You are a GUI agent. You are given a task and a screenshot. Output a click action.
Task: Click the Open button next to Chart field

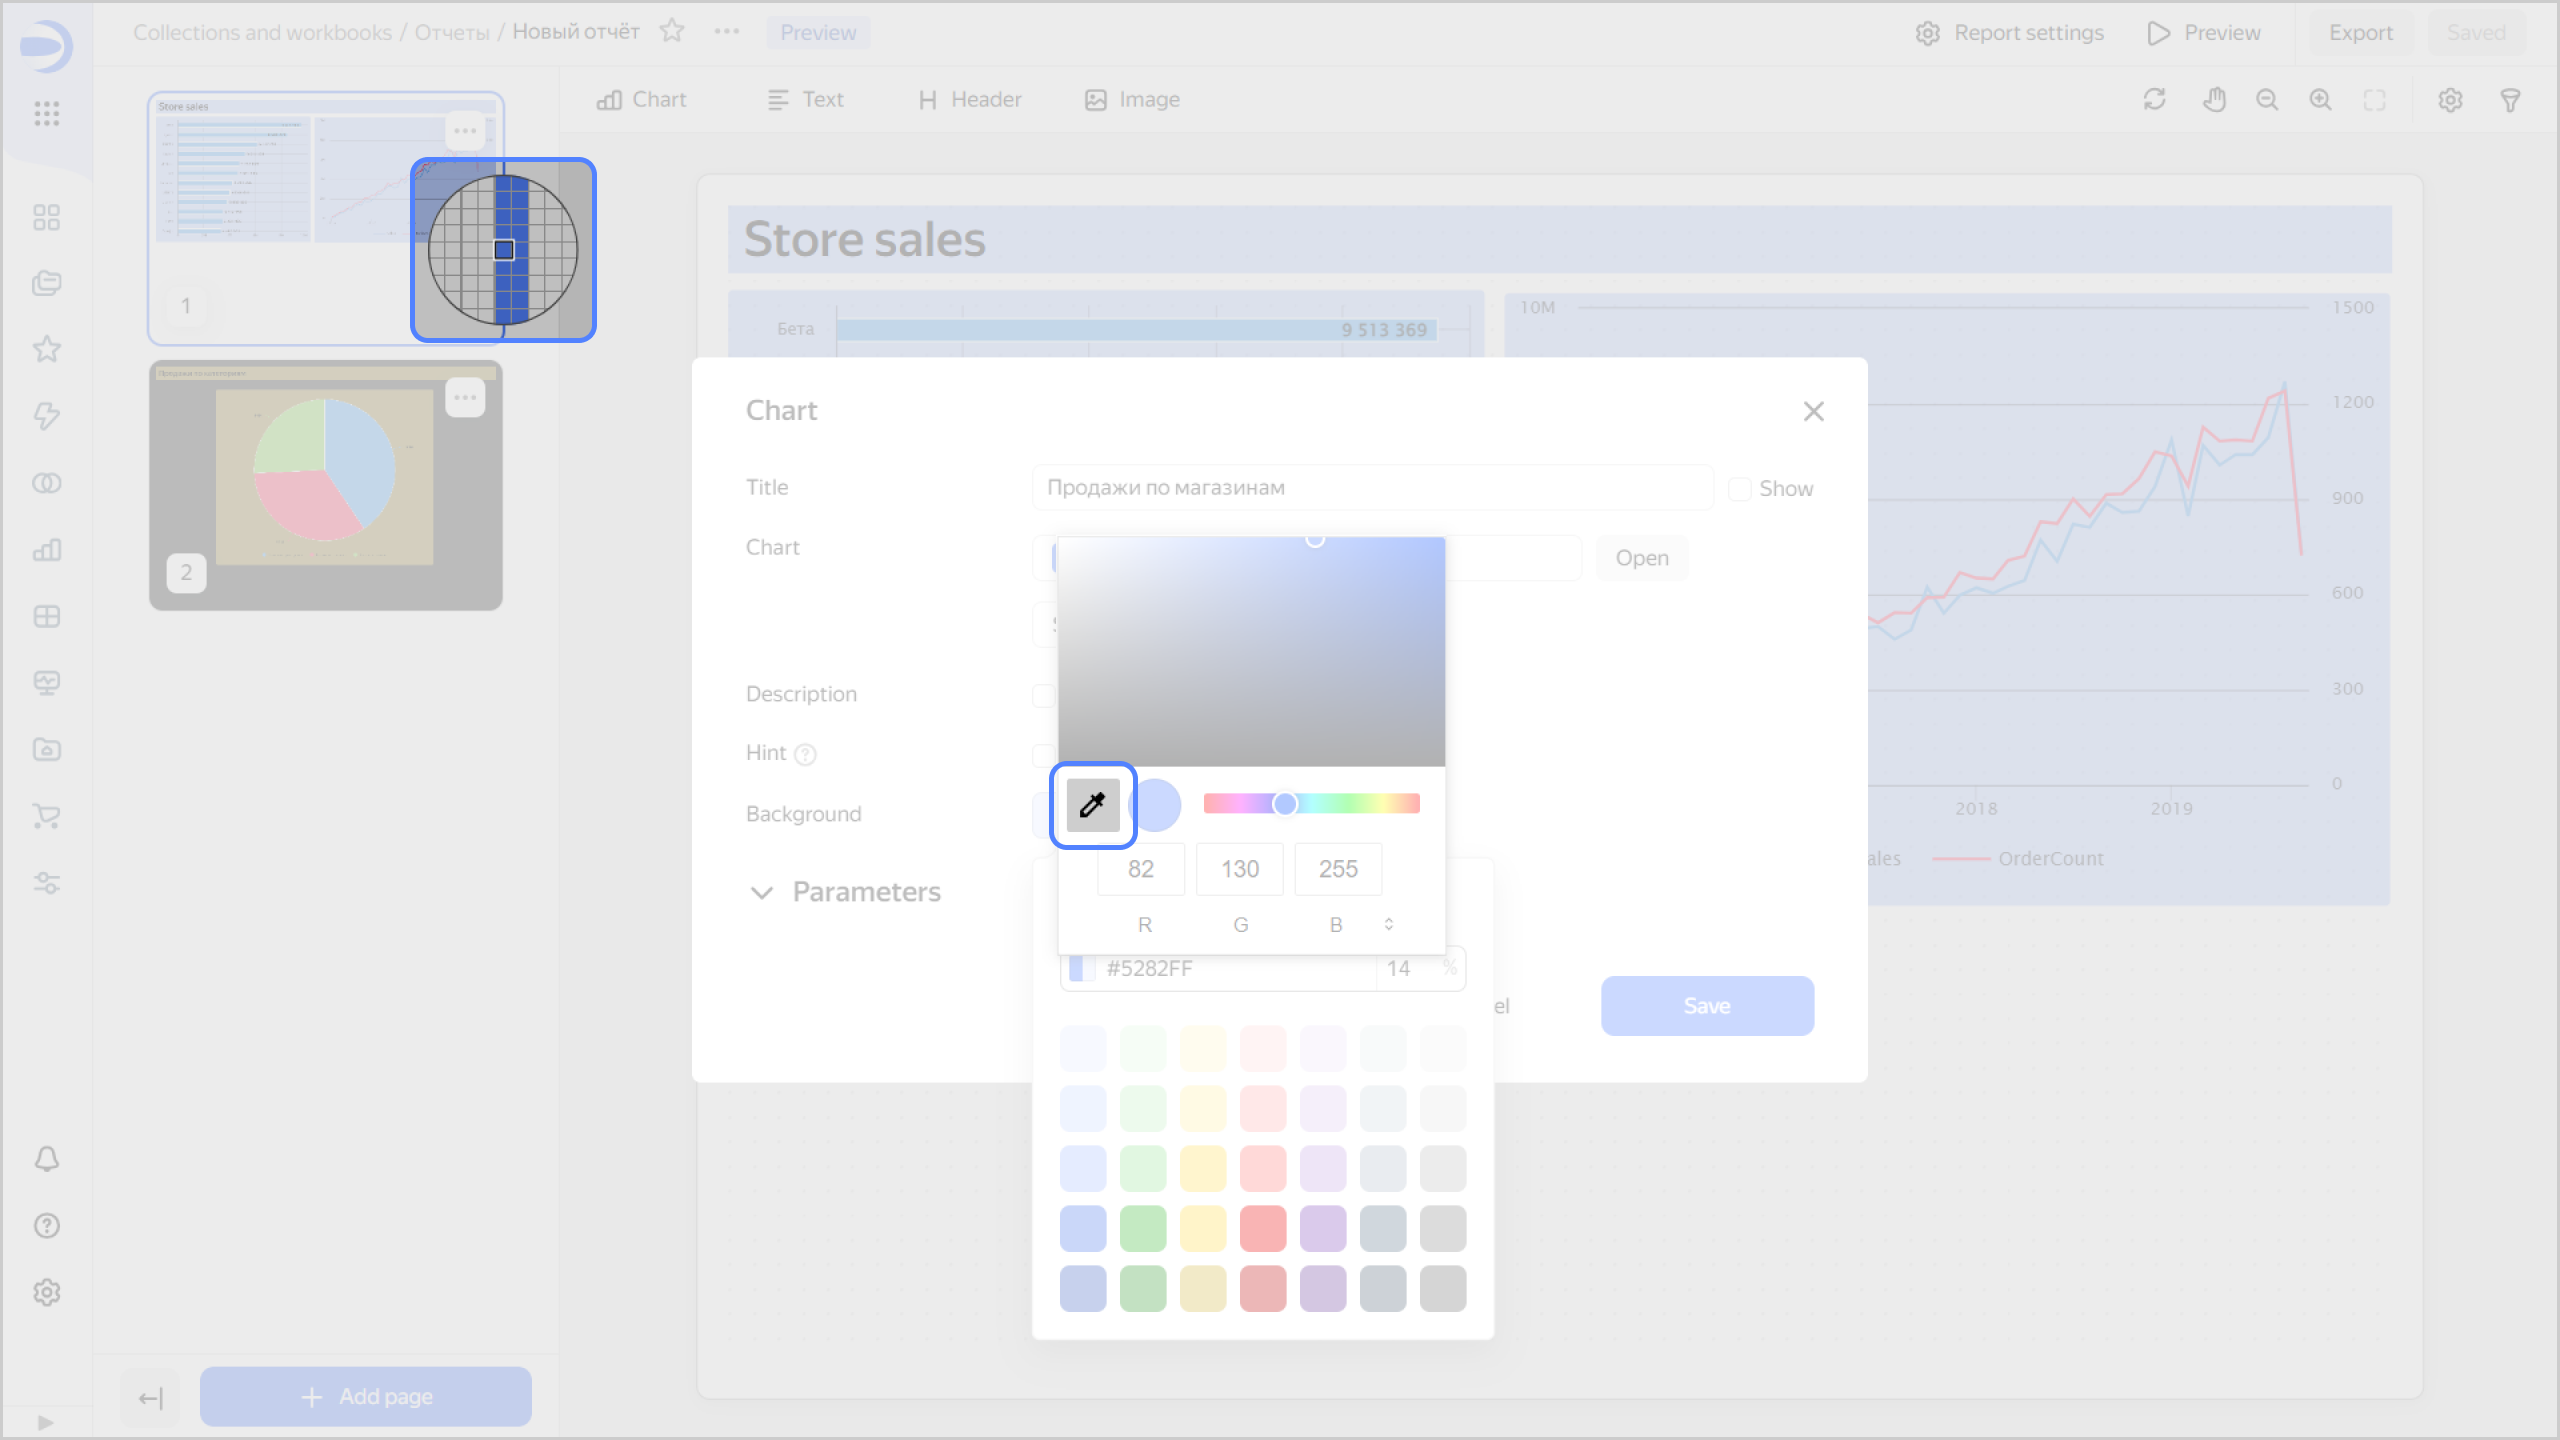(x=1641, y=557)
